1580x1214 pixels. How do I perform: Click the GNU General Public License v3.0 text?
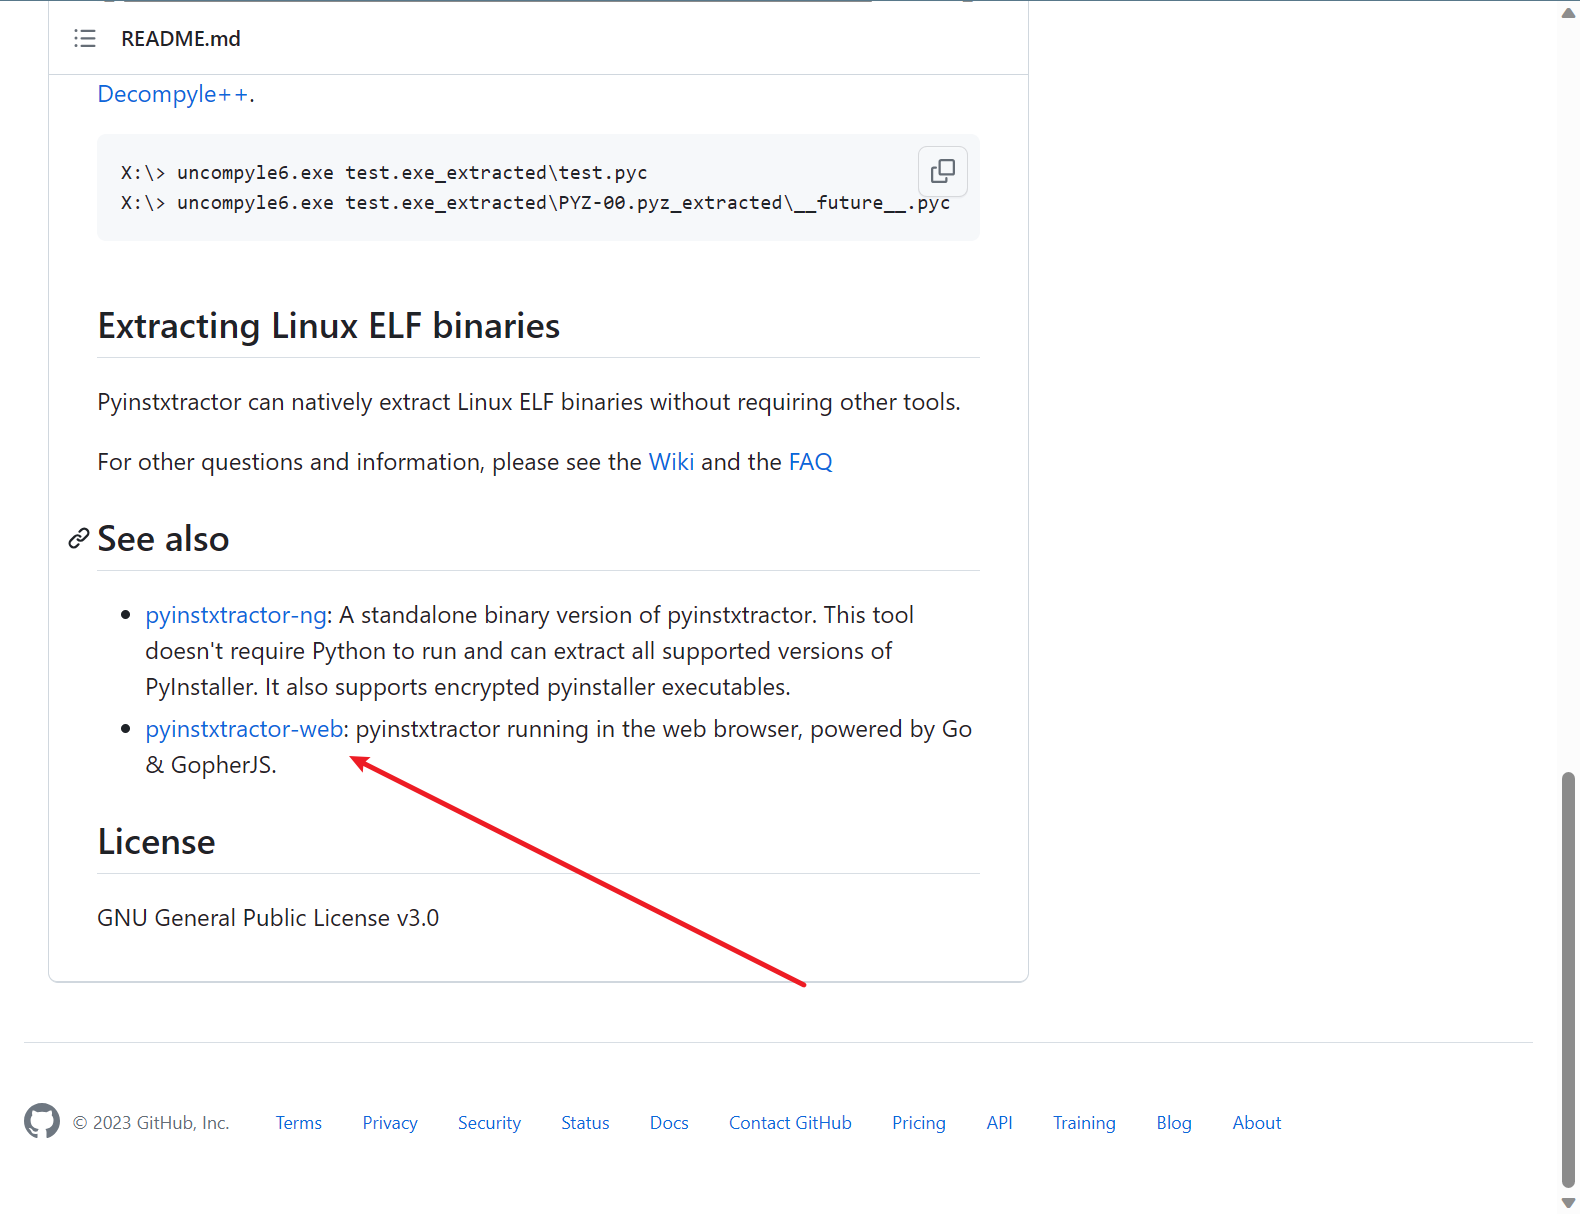point(268,918)
